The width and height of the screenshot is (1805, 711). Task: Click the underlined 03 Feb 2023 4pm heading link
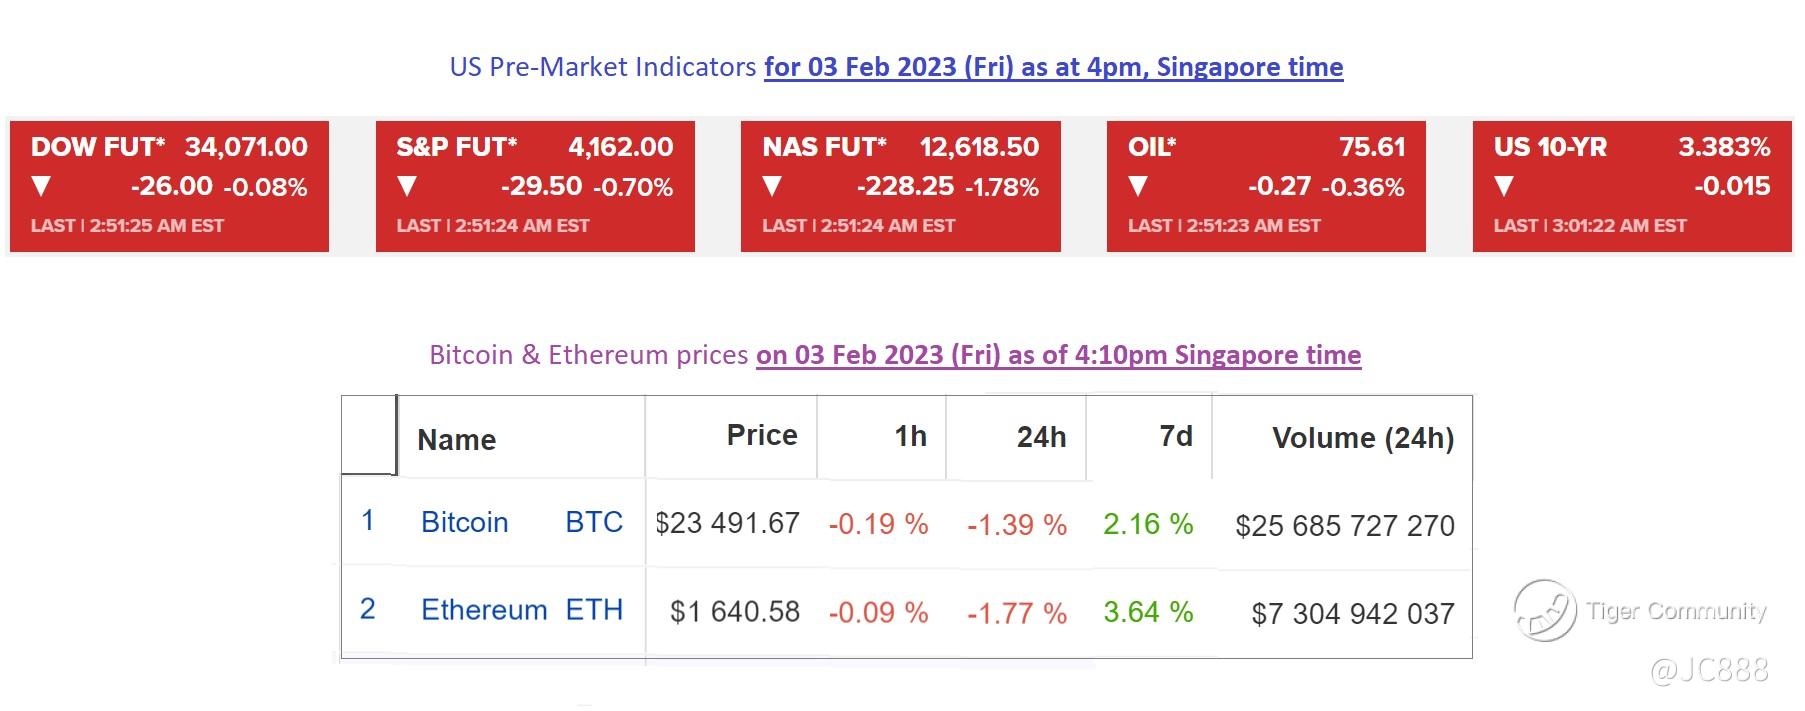pyautogui.click(x=1053, y=67)
